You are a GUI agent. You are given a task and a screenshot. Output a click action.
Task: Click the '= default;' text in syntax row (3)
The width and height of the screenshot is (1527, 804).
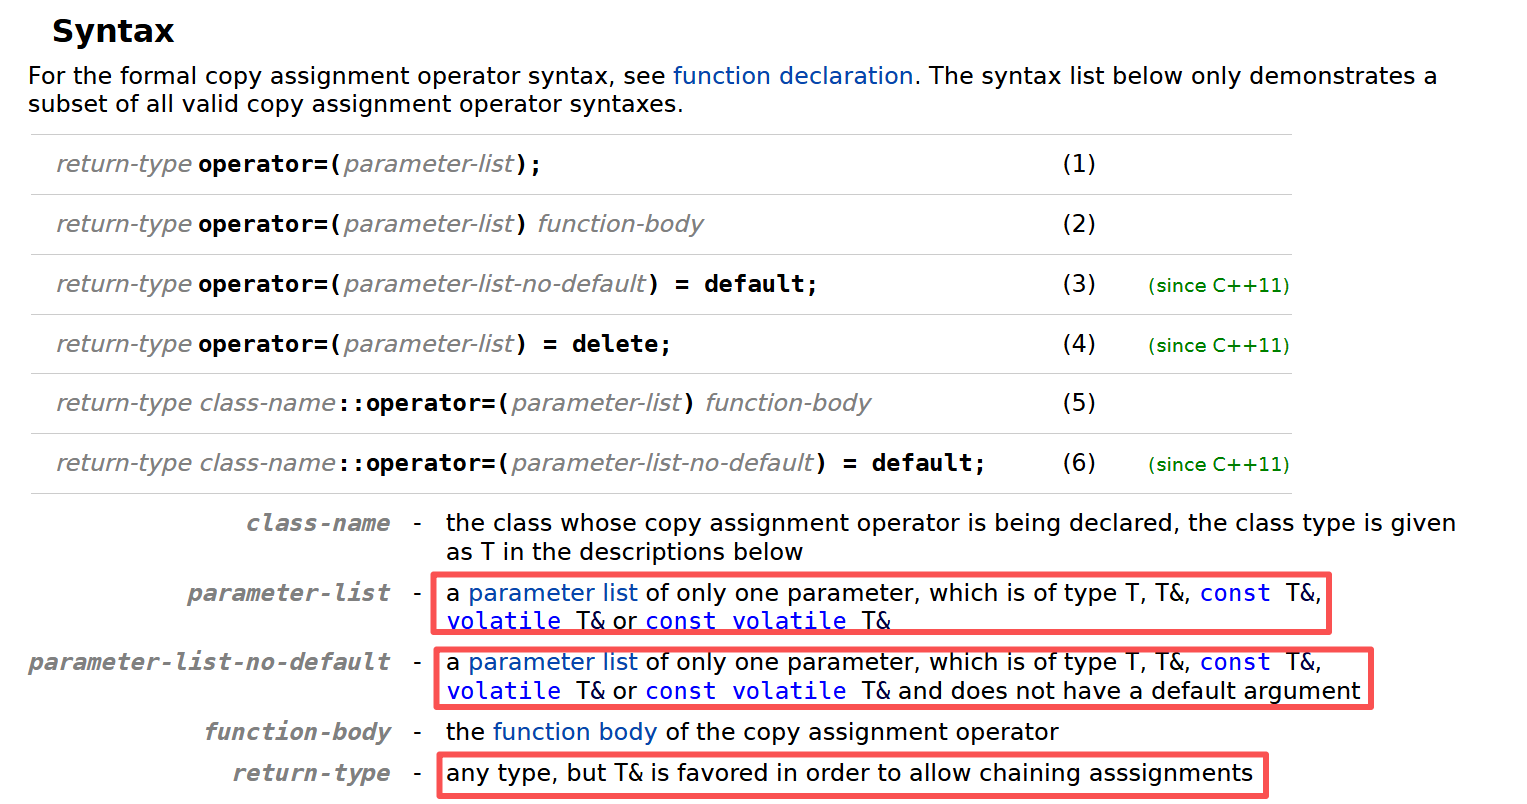click(x=746, y=284)
